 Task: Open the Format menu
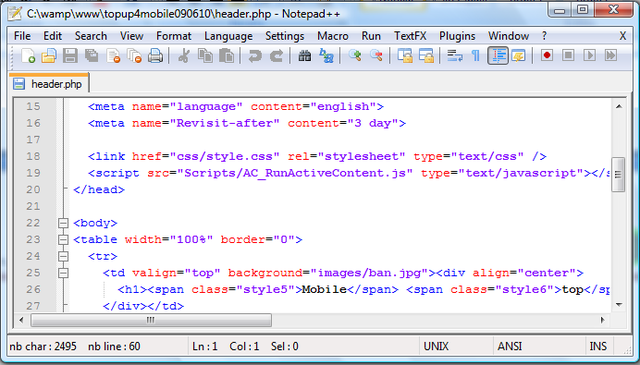tap(173, 36)
